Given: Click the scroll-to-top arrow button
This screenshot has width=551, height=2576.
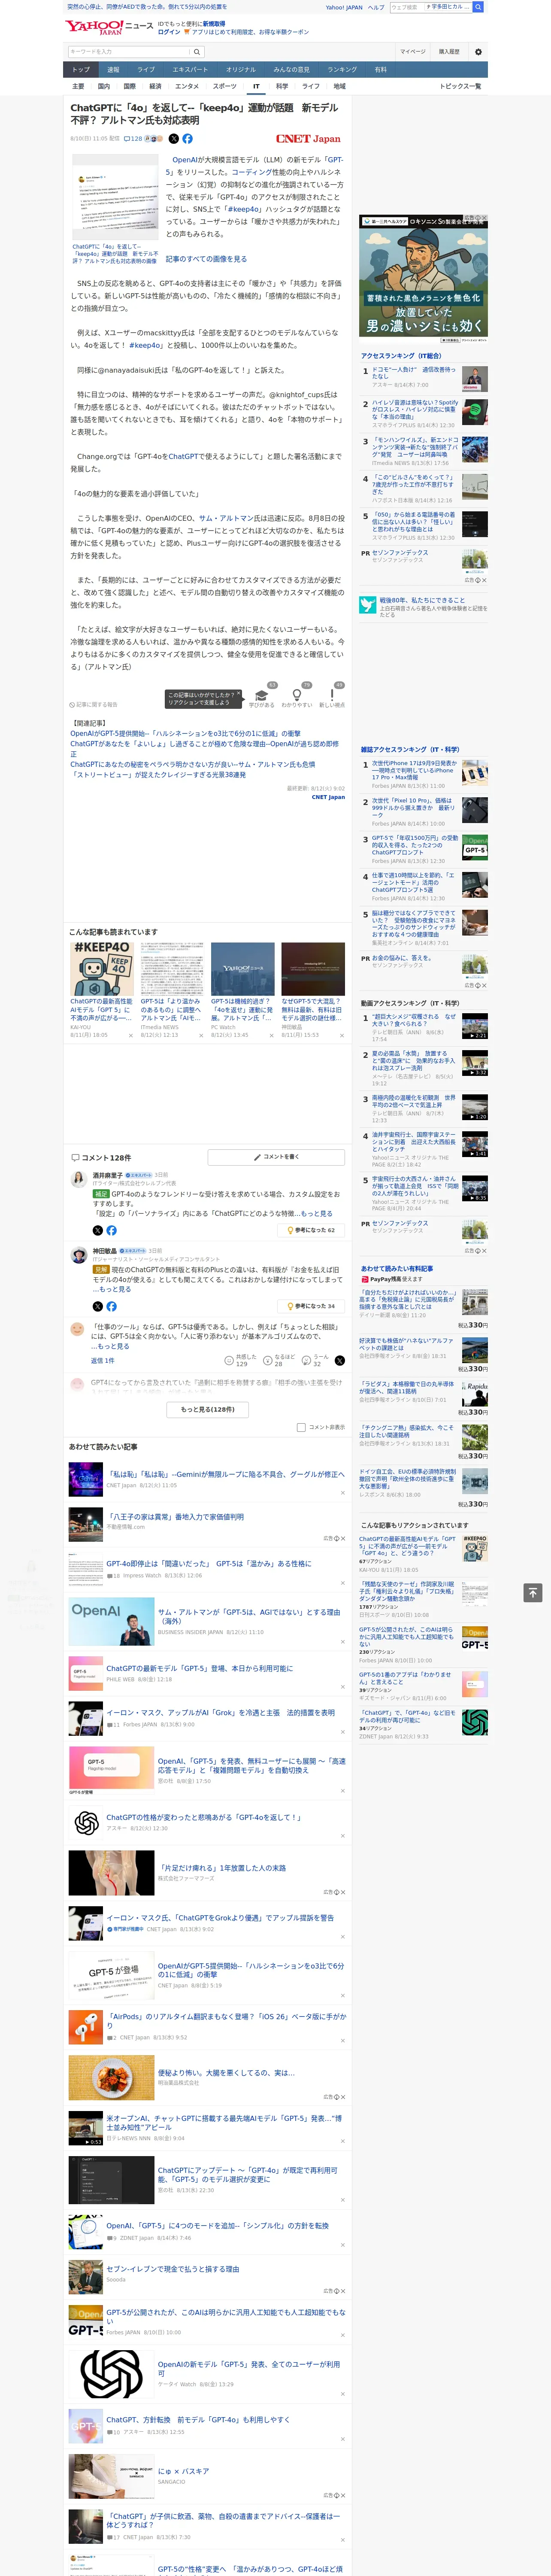Looking at the screenshot, I should pyautogui.click(x=533, y=1592).
